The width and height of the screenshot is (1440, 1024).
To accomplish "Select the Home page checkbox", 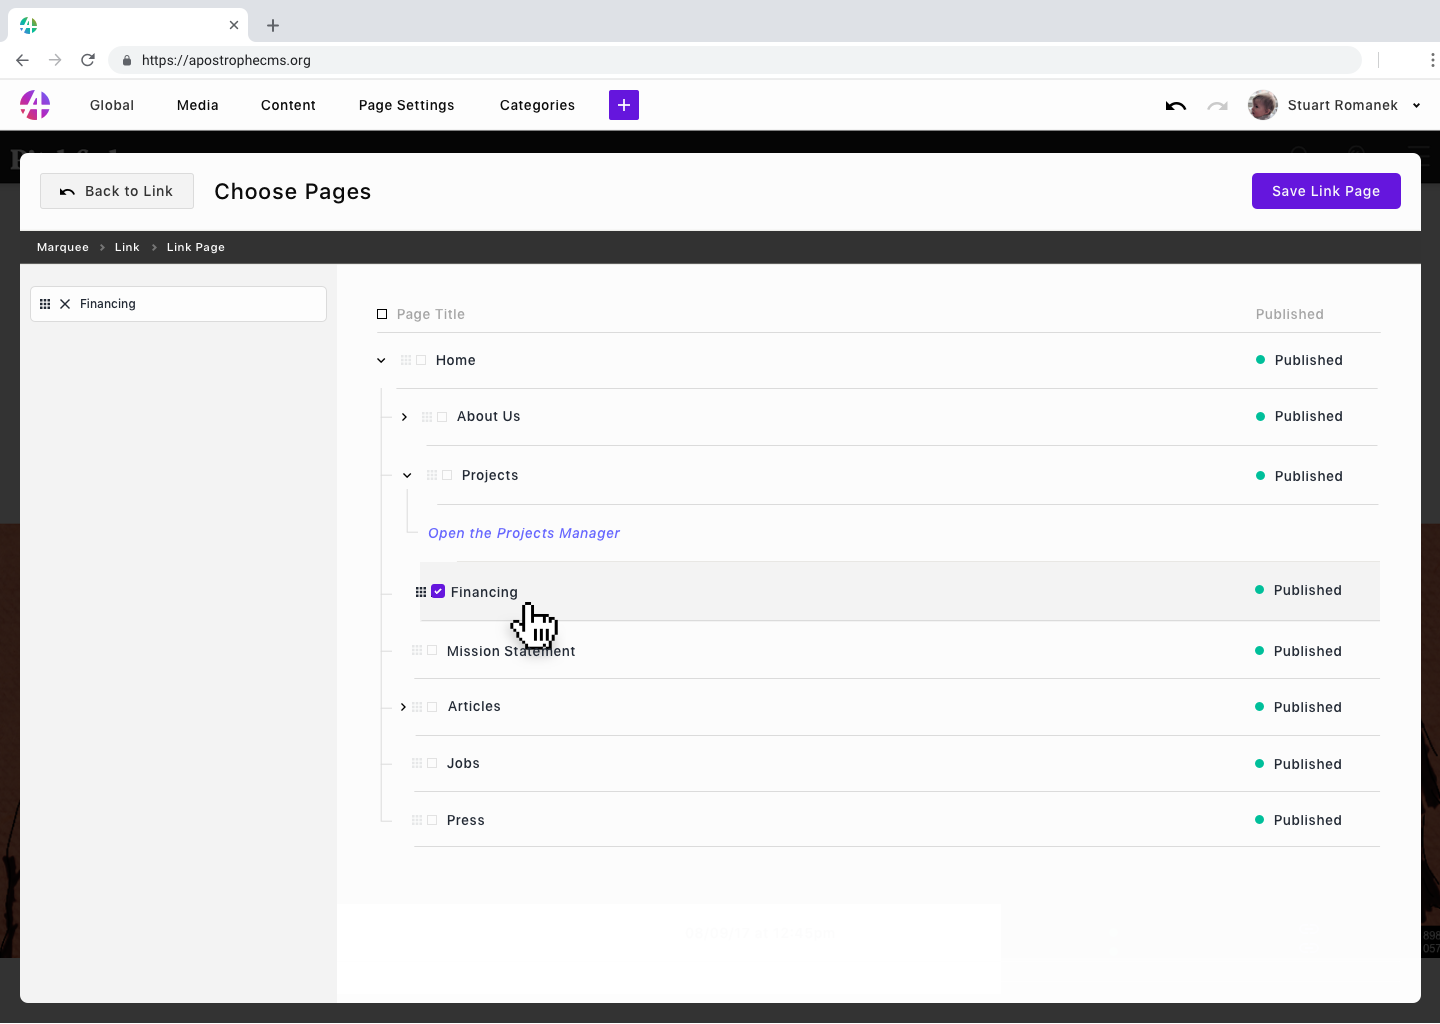I will (x=419, y=360).
